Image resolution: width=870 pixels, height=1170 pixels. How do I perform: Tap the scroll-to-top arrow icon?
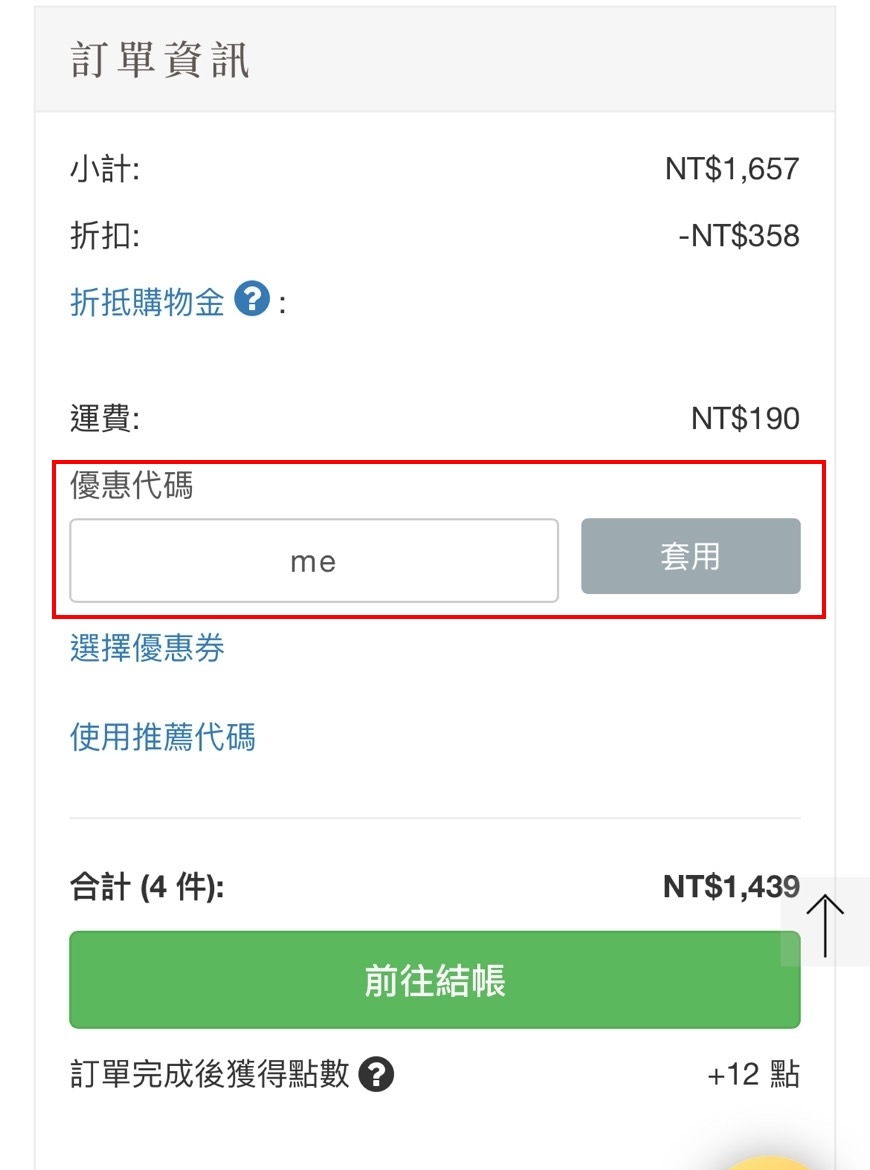[x=825, y=923]
